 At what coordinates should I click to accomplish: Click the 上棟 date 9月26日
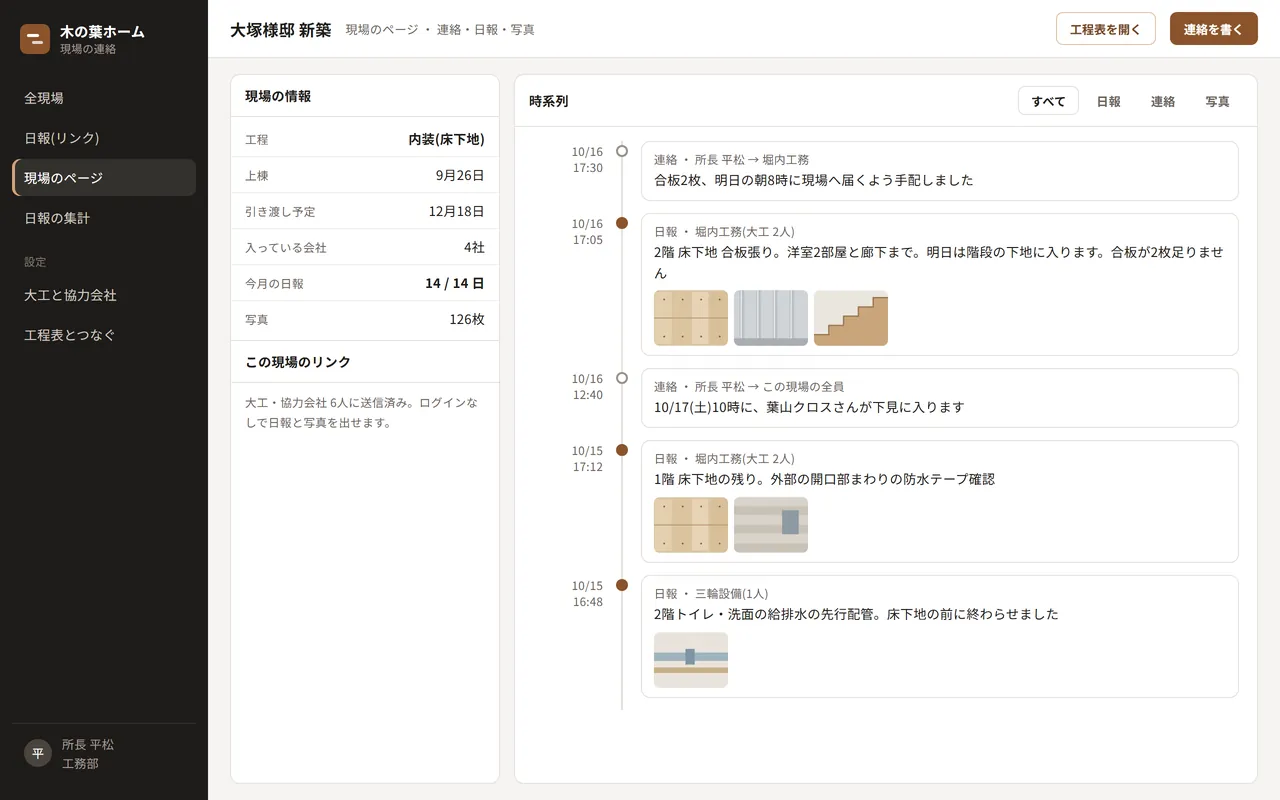[460, 175]
